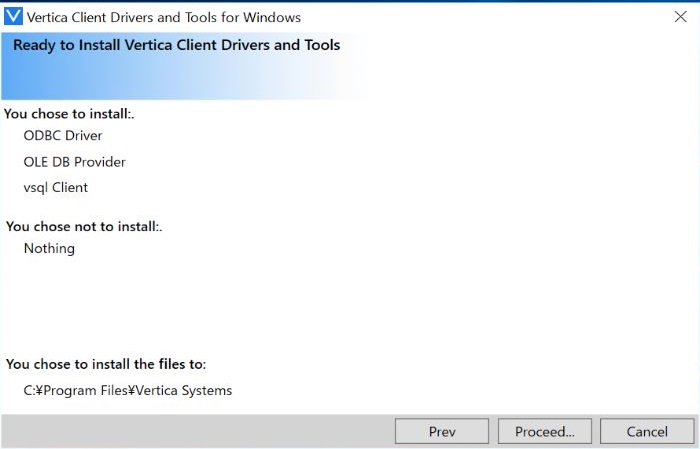Select the "You chose to install:" label
Screen dimensions: 700x449
pos(69,113)
